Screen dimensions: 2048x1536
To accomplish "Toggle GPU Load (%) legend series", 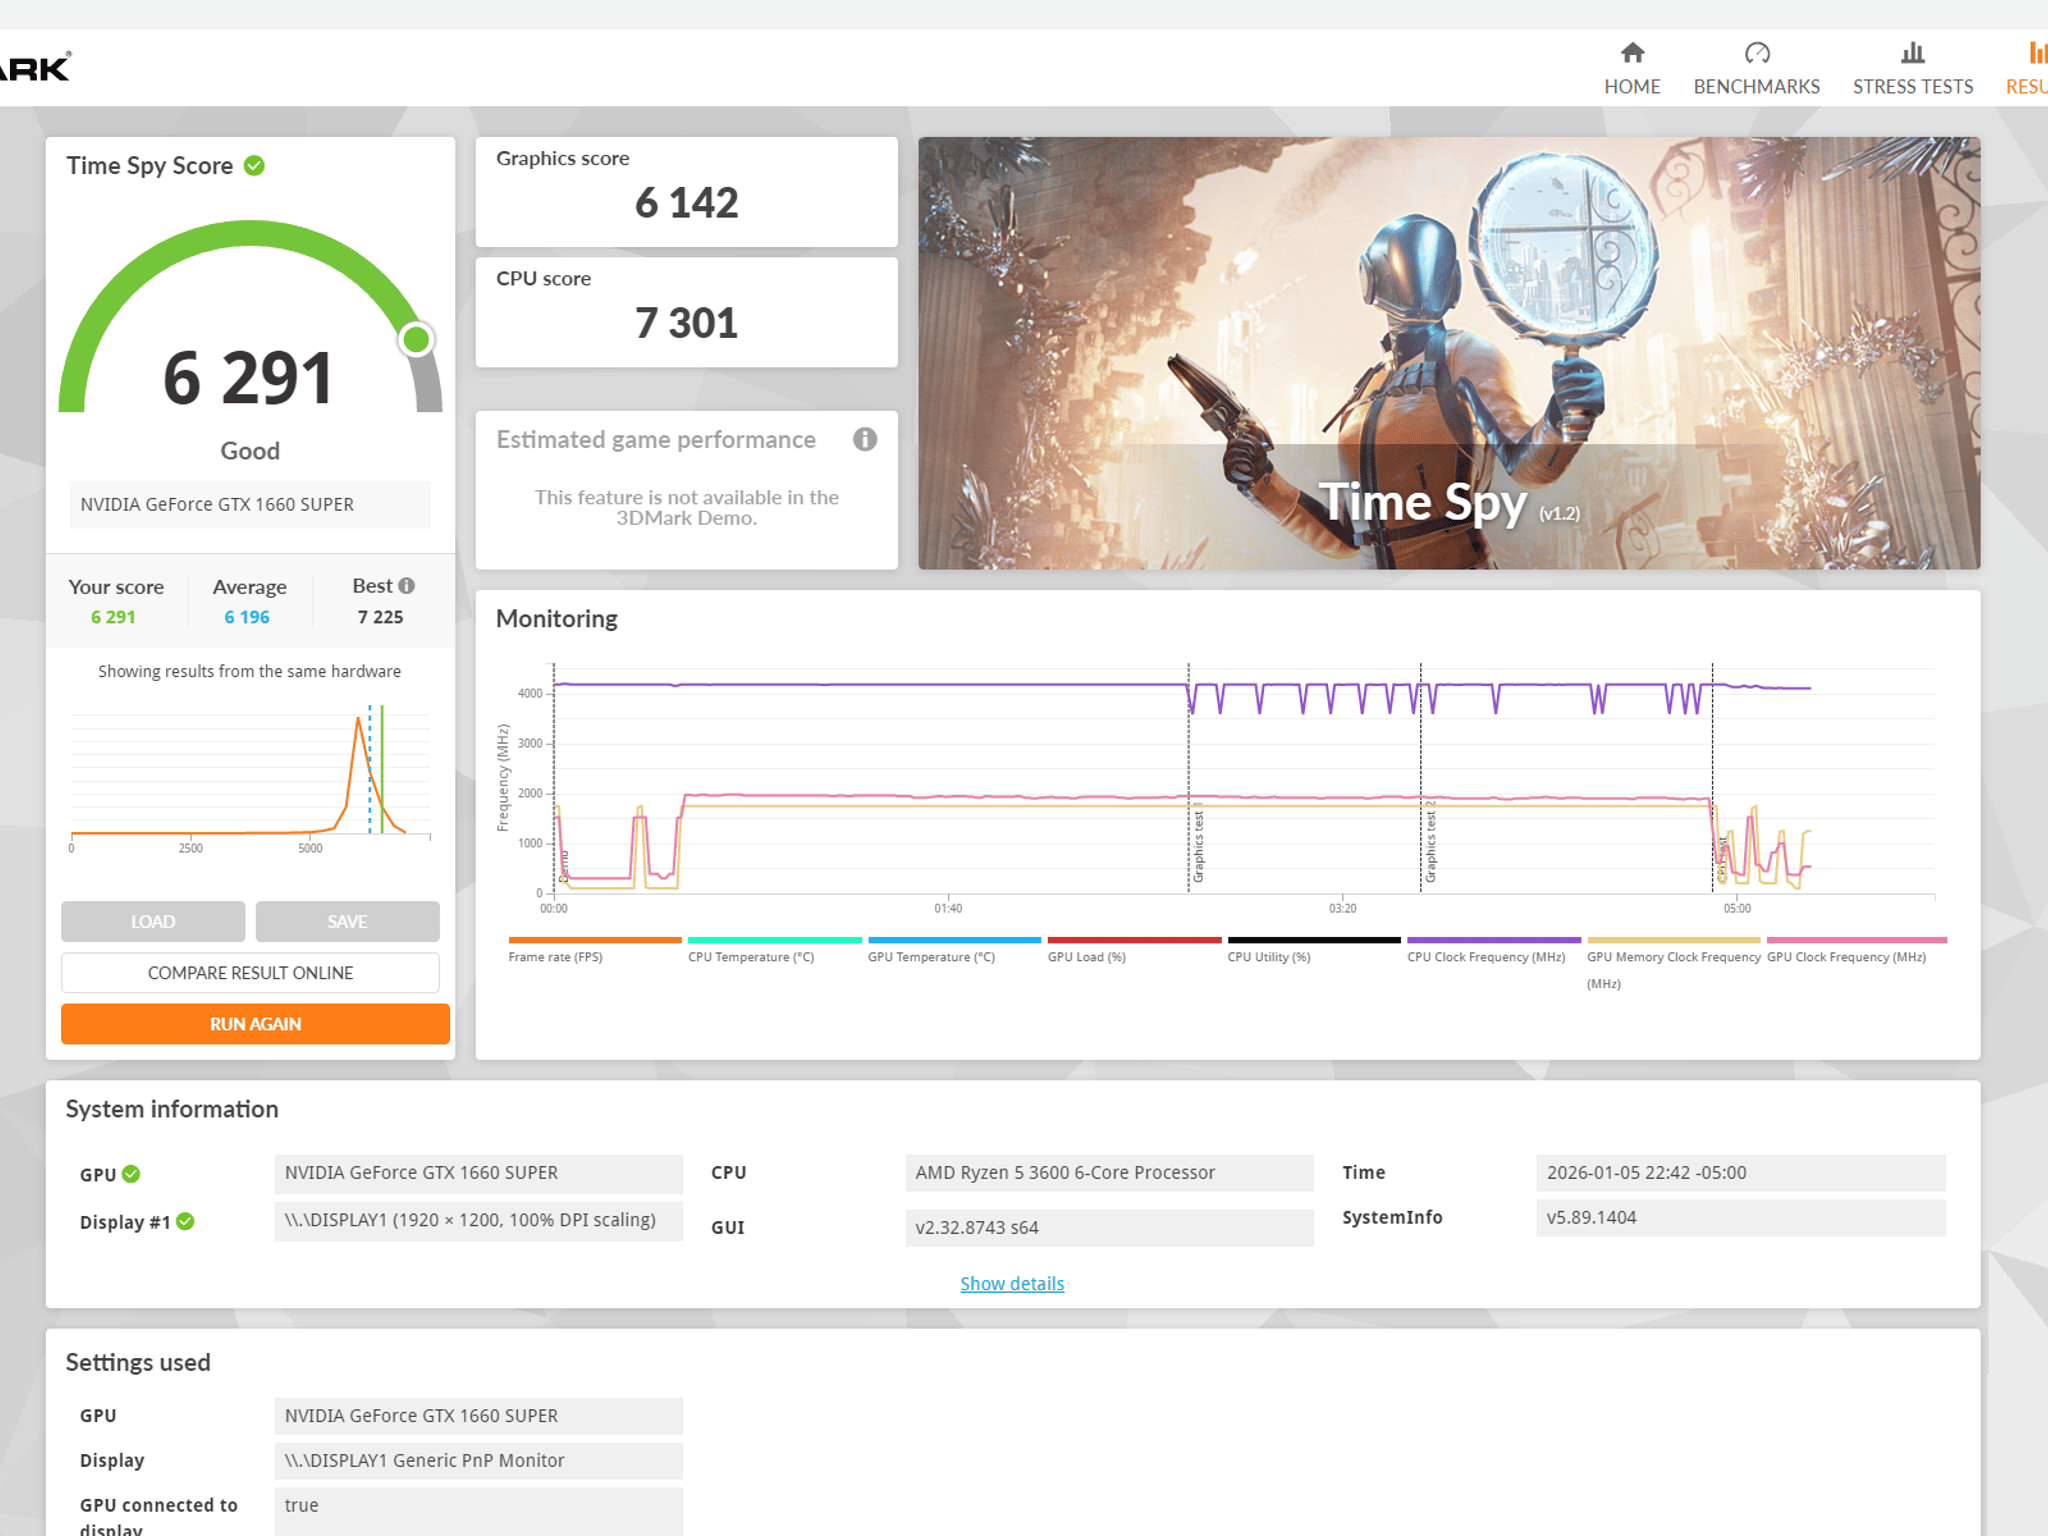I will 1086,957.
